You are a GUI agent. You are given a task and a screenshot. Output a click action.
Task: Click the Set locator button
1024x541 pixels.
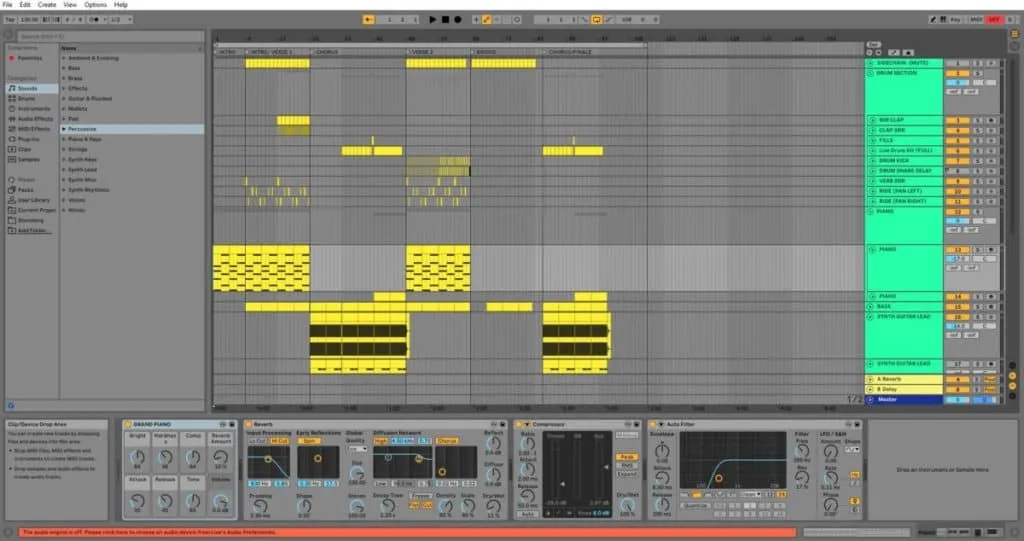873,44
